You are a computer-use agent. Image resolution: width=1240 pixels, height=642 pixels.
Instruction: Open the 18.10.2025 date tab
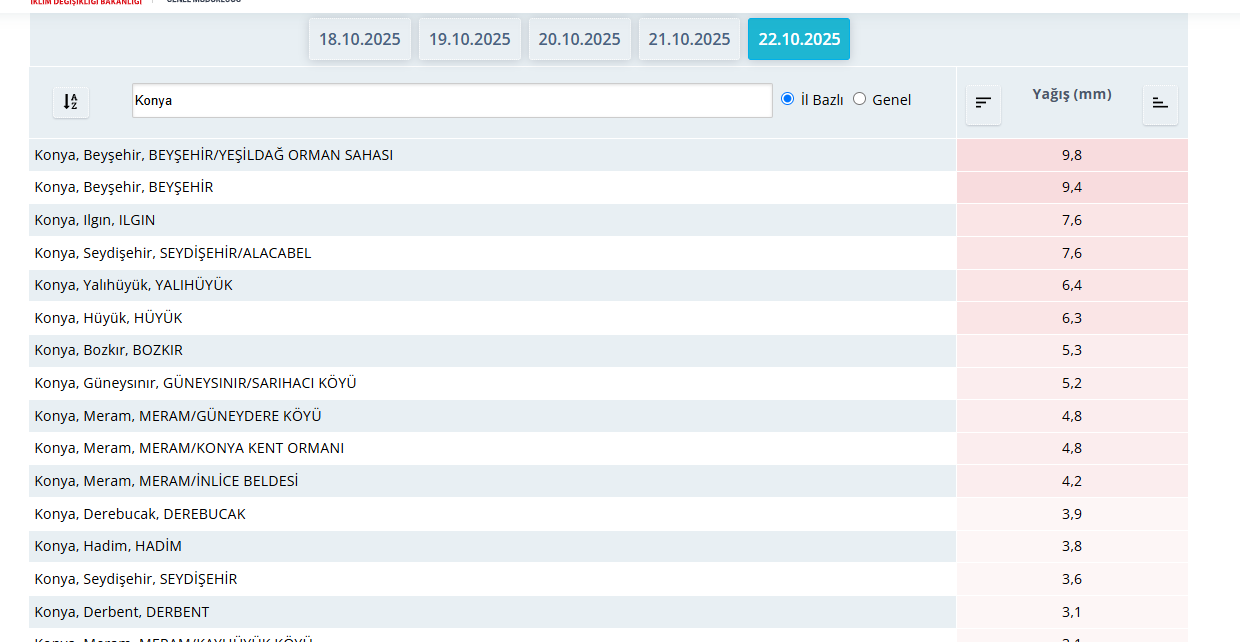(x=360, y=39)
